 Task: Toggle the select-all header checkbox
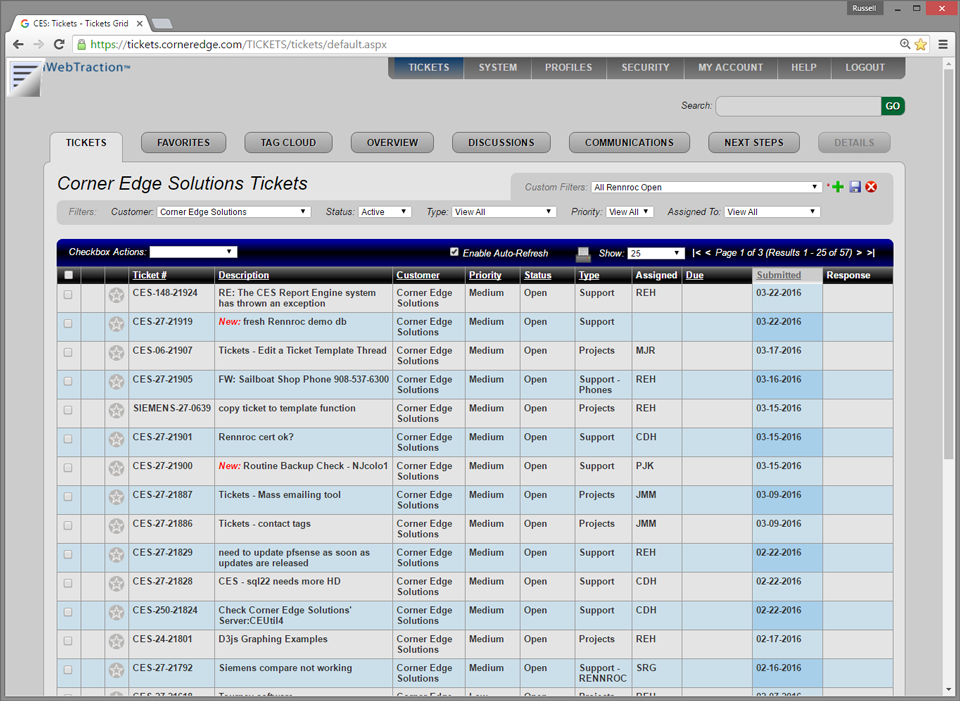point(69,275)
